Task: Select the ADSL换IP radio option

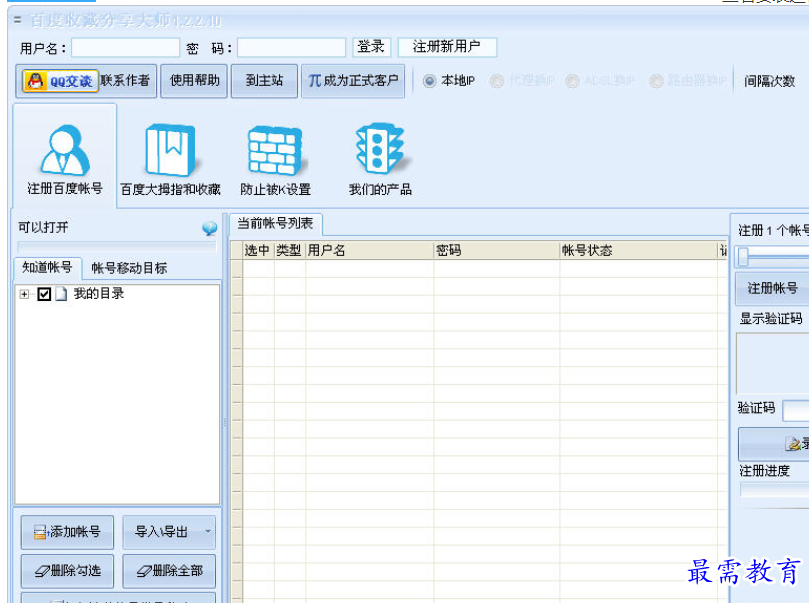Action: tap(572, 81)
